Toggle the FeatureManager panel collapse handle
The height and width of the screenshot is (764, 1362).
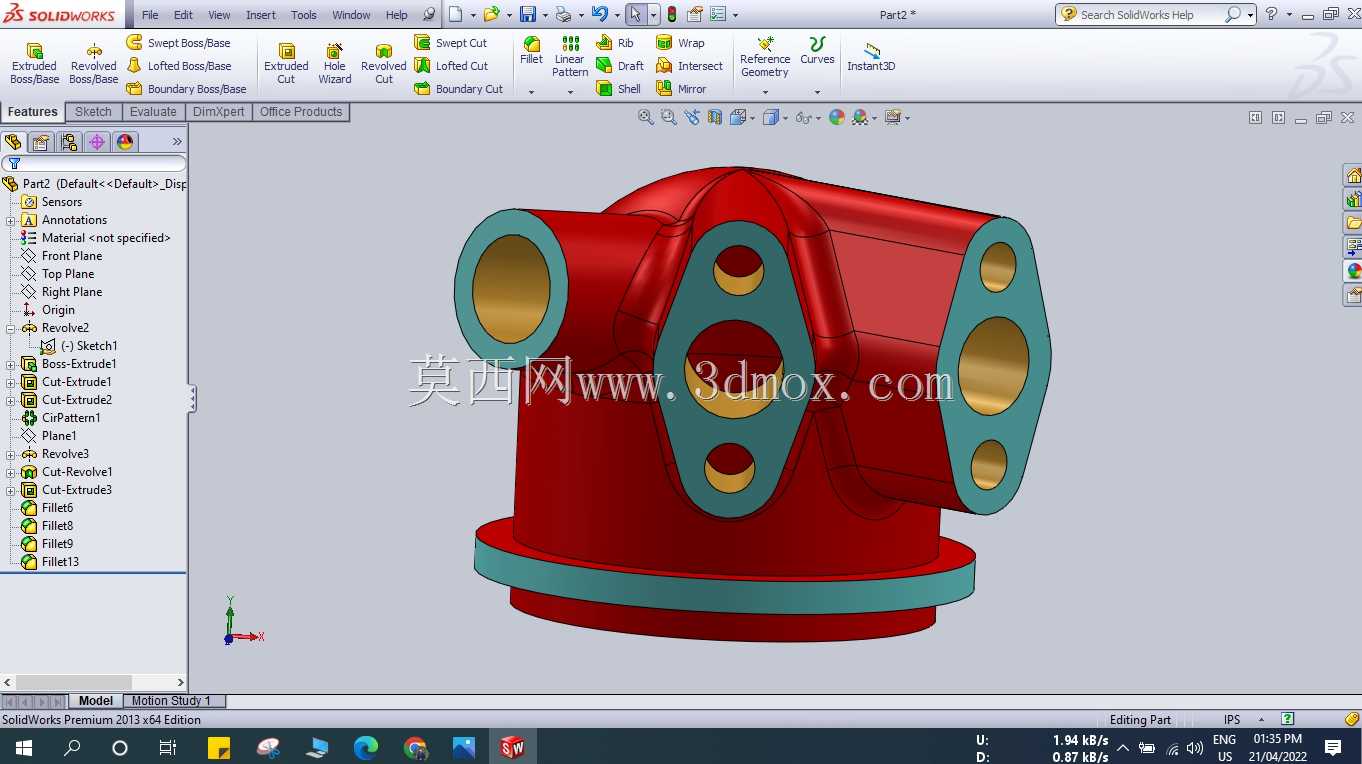click(192, 399)
